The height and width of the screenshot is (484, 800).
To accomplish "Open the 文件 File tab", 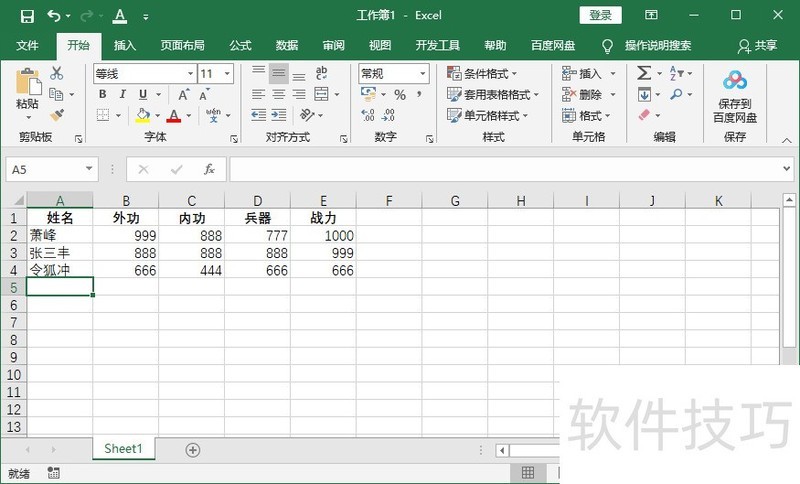I will coord(27,45).
